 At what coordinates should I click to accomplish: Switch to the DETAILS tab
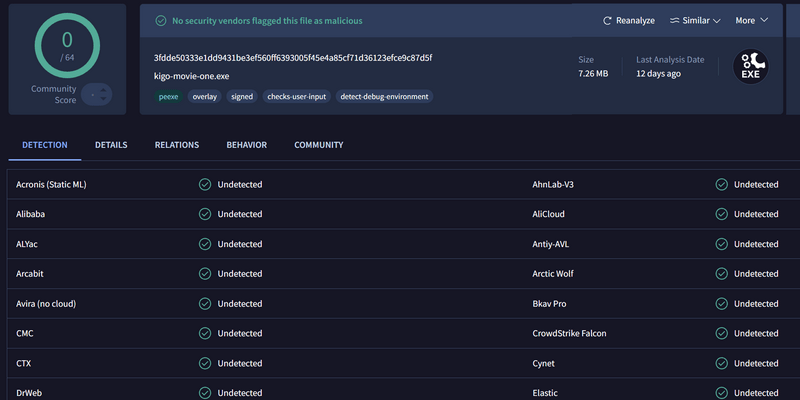pos(111,145)
